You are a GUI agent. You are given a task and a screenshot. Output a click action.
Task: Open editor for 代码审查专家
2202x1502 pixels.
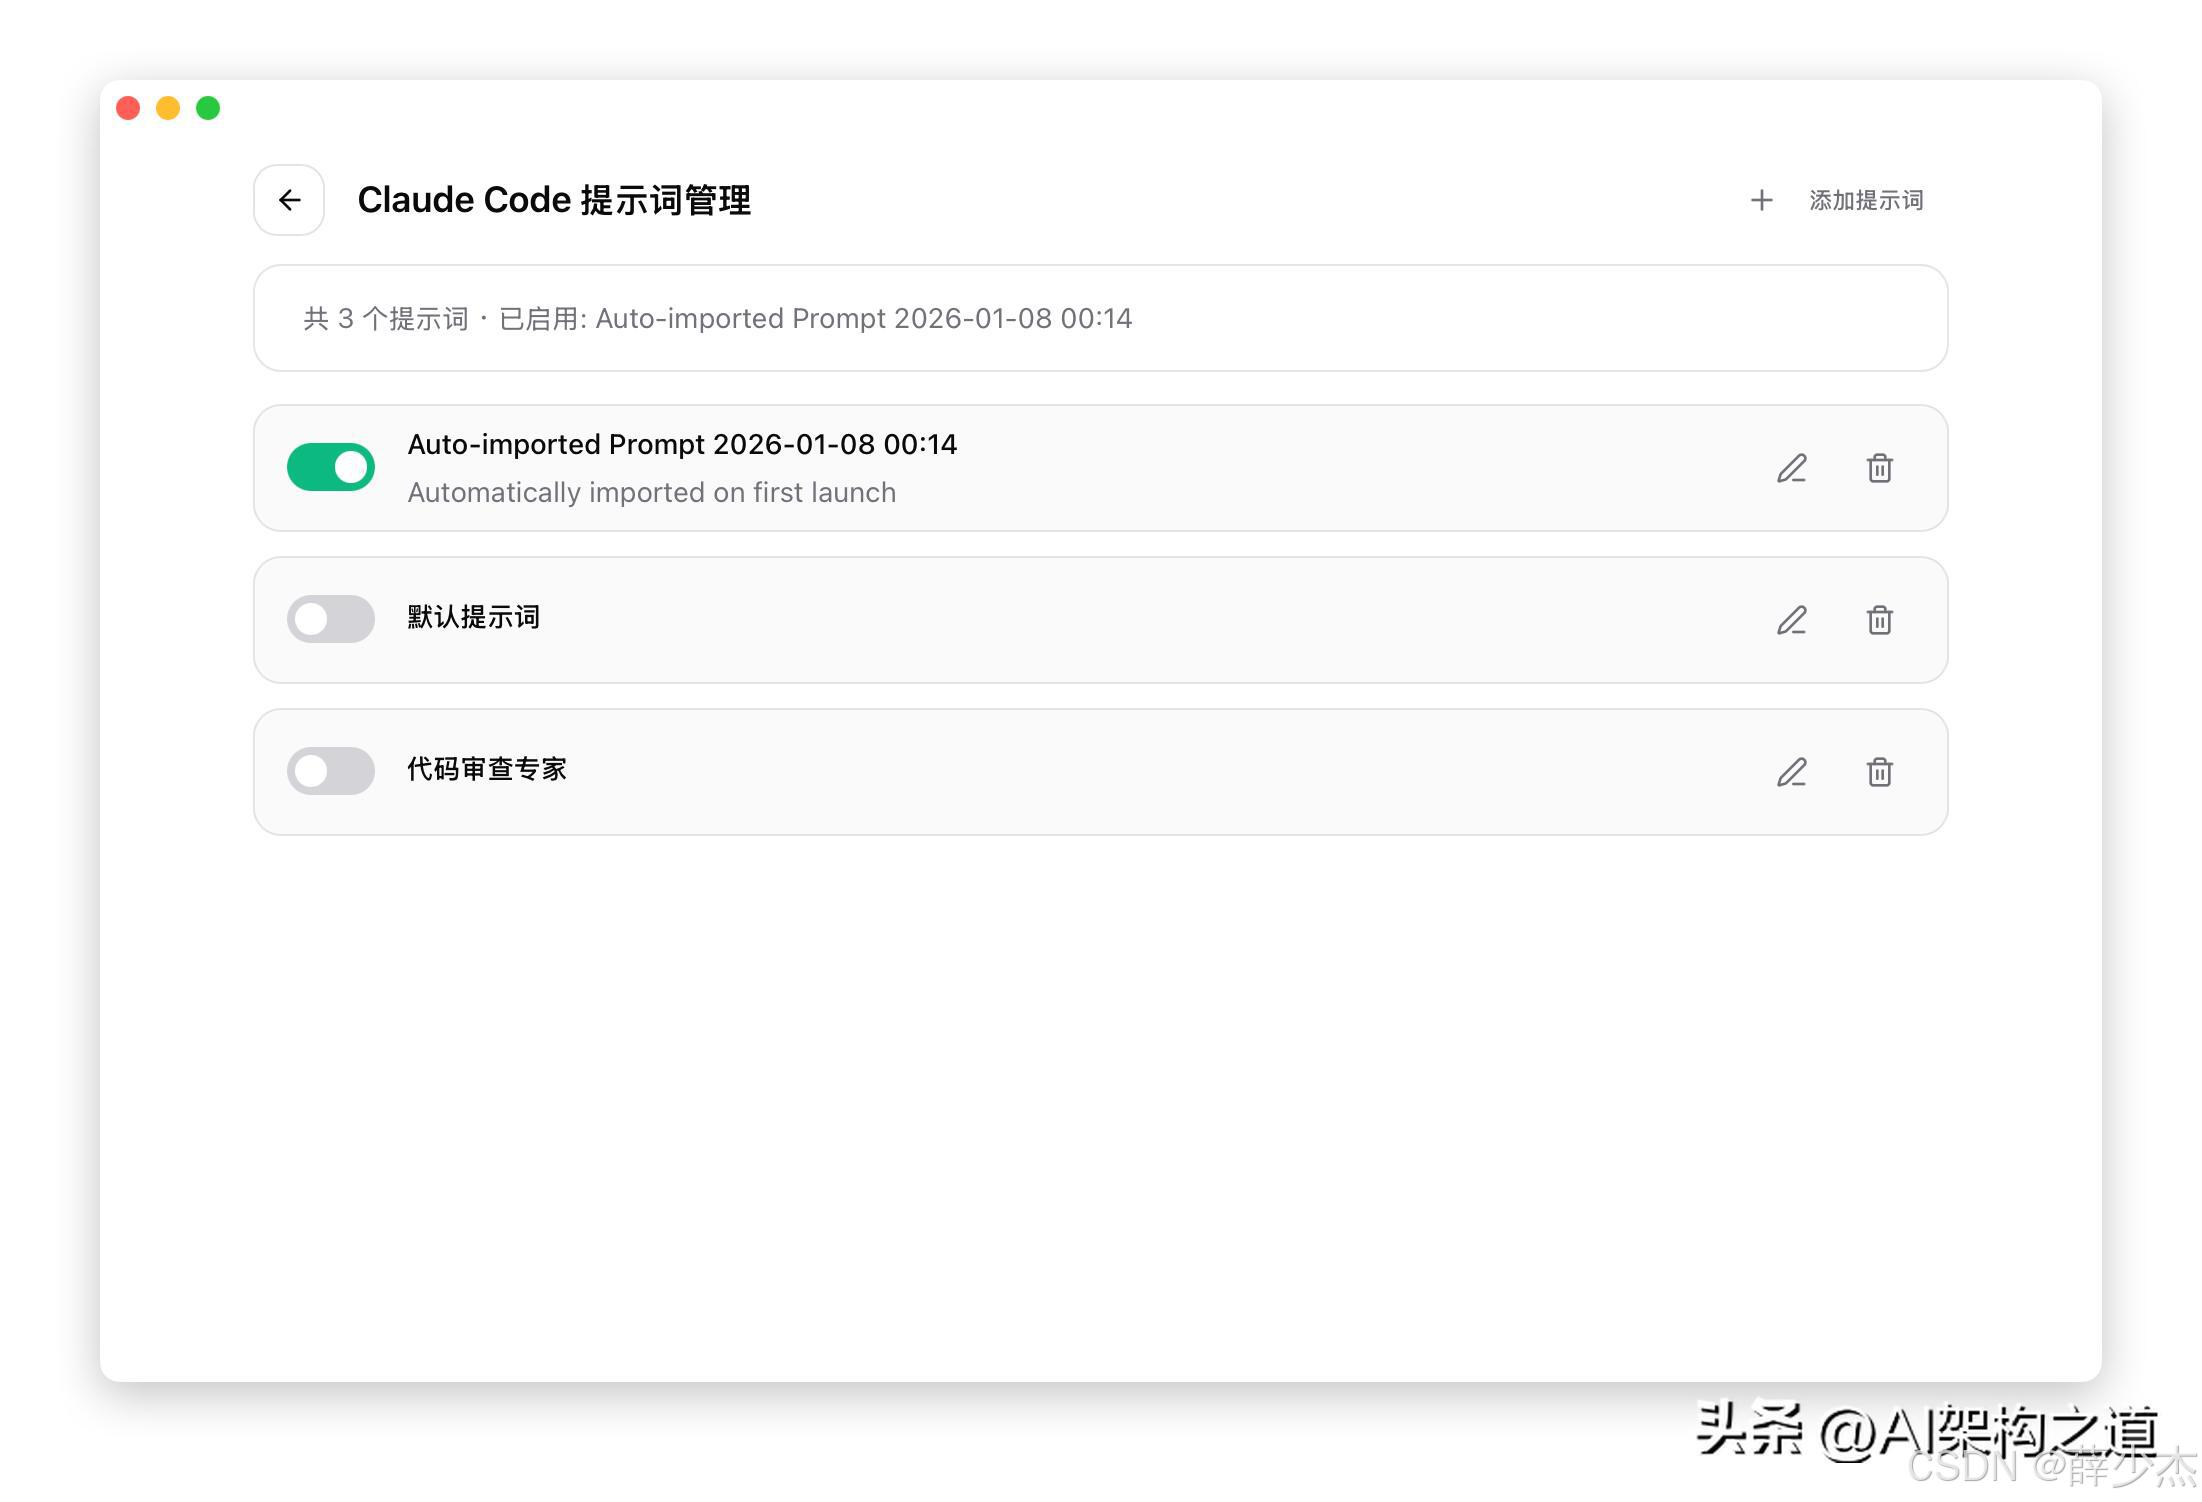(x=1792, y=772)
